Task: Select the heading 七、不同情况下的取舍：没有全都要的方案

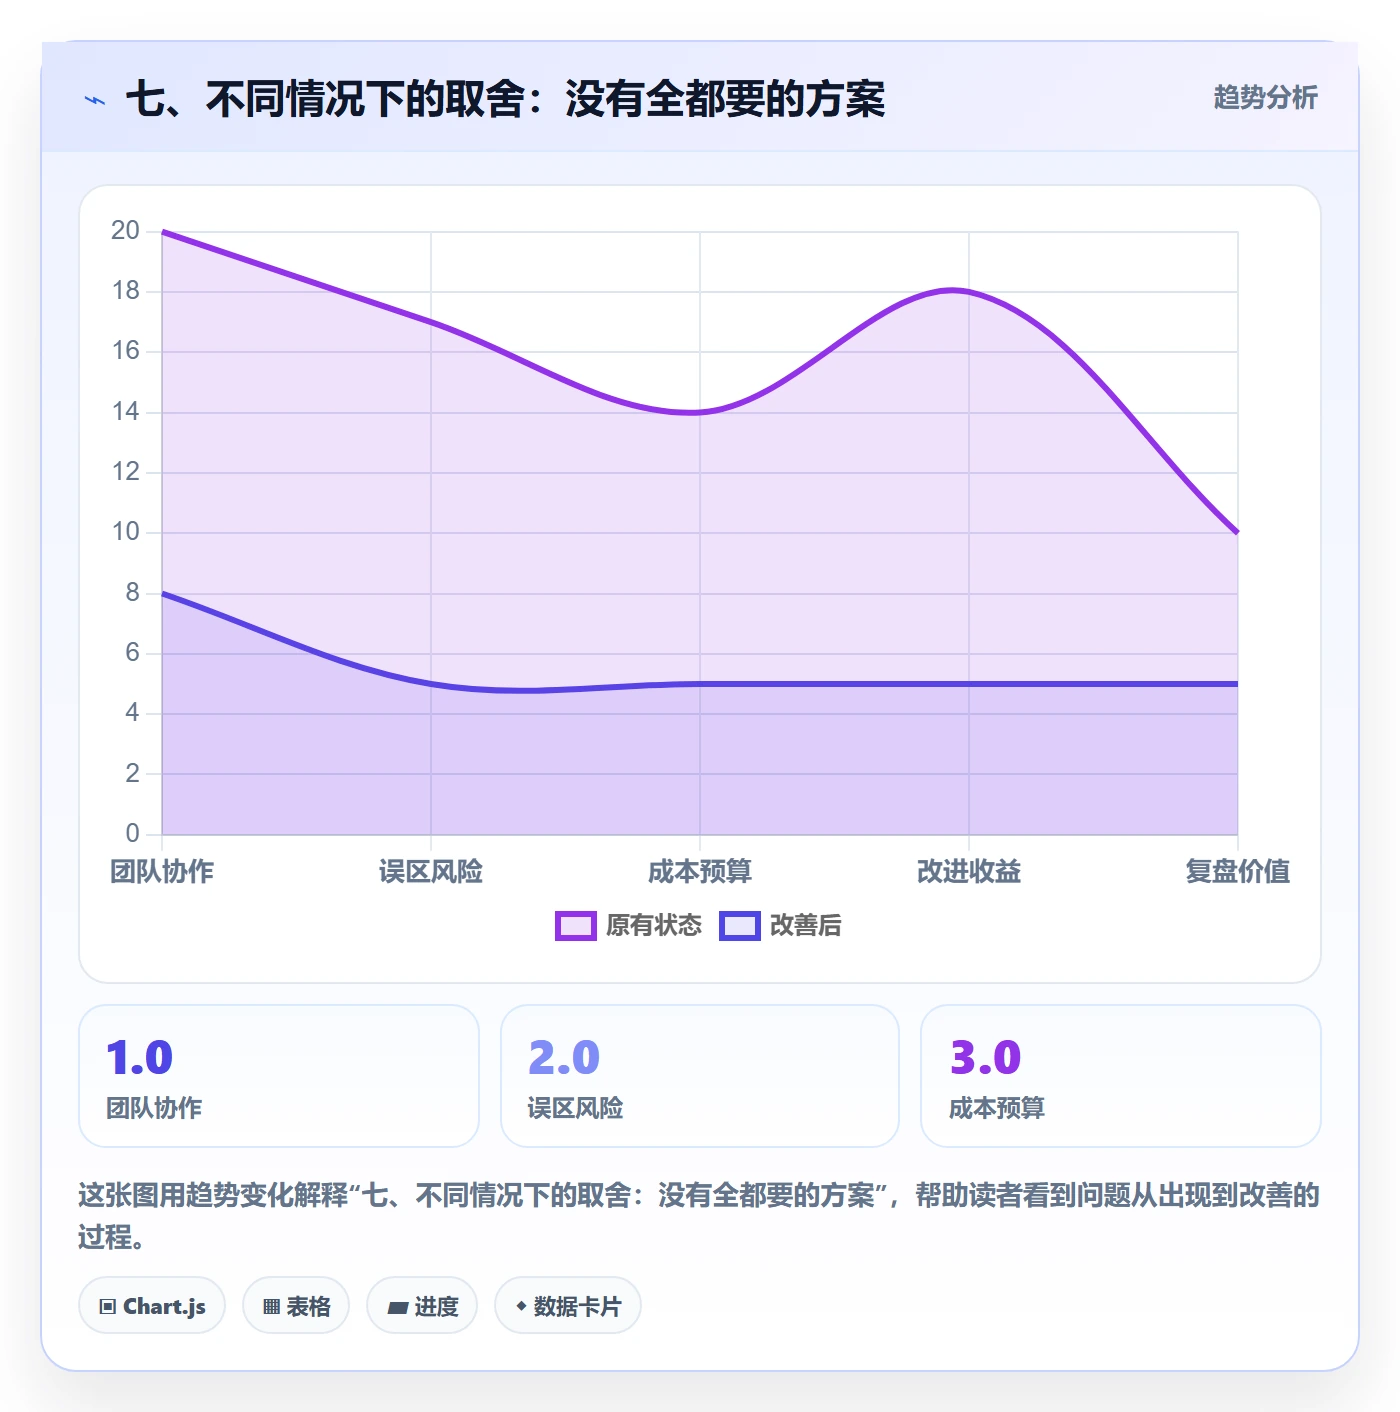Action: (505, 99)
